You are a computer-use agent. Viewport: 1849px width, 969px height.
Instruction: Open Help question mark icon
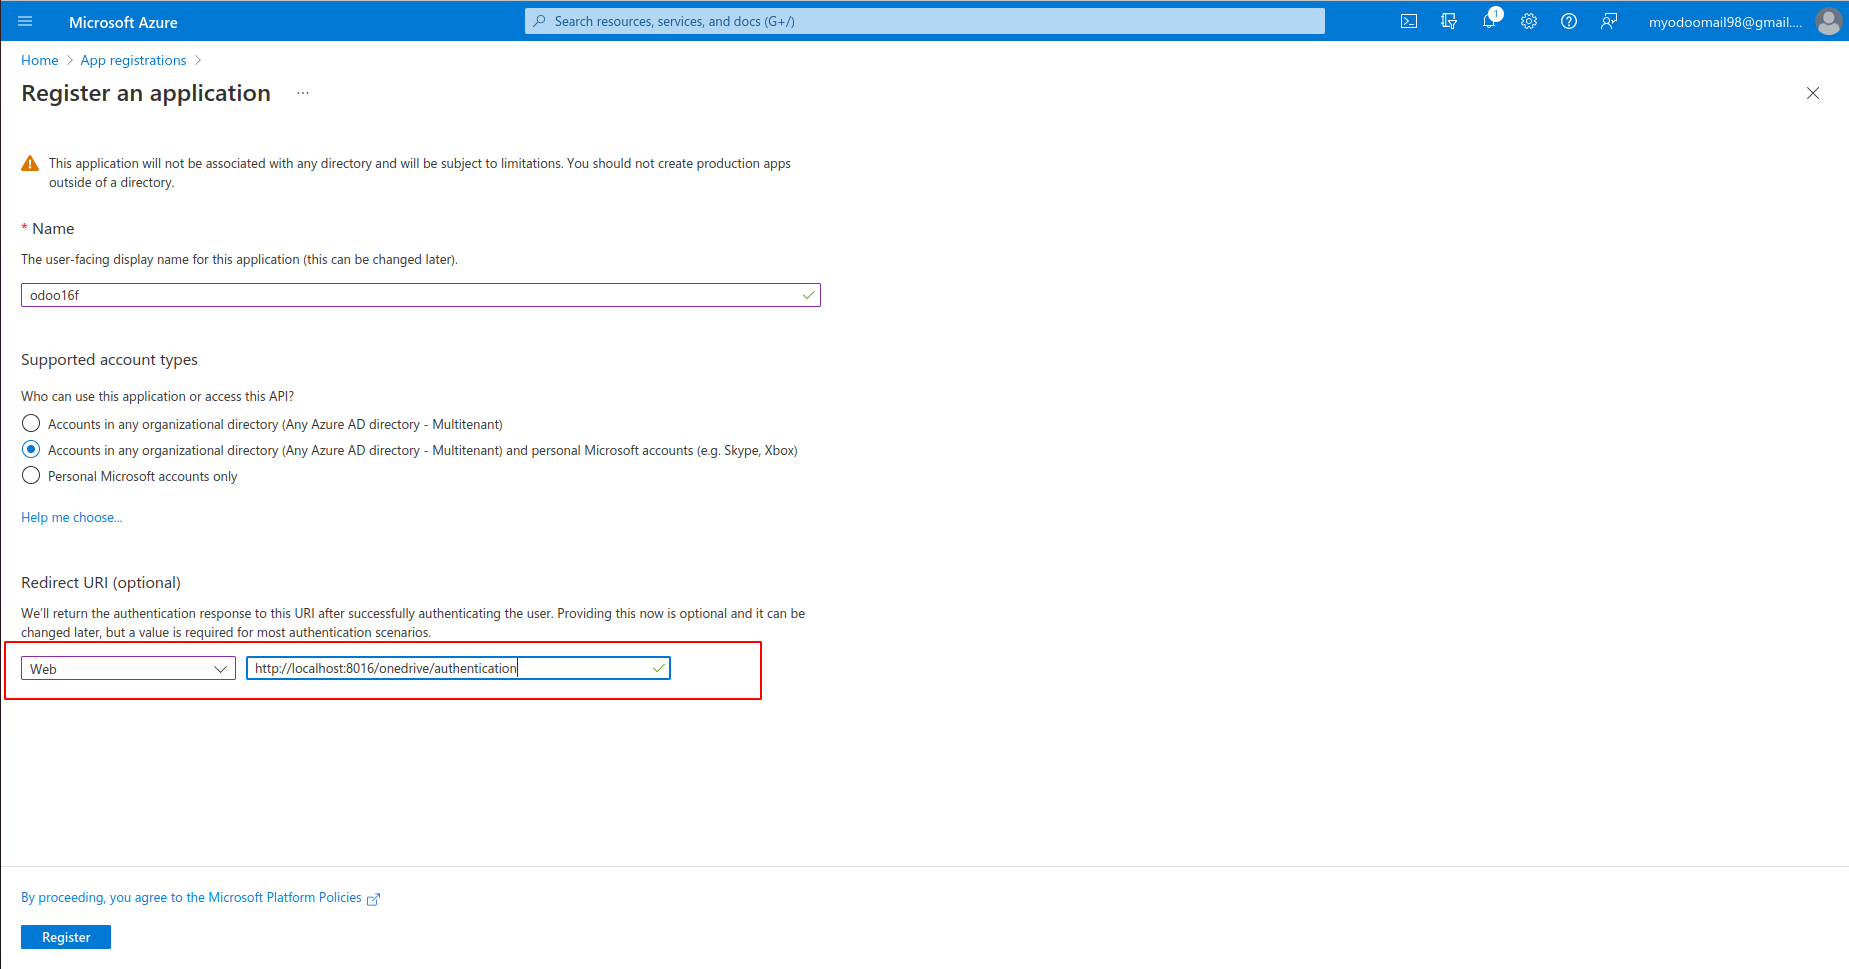coord(1569,21)
